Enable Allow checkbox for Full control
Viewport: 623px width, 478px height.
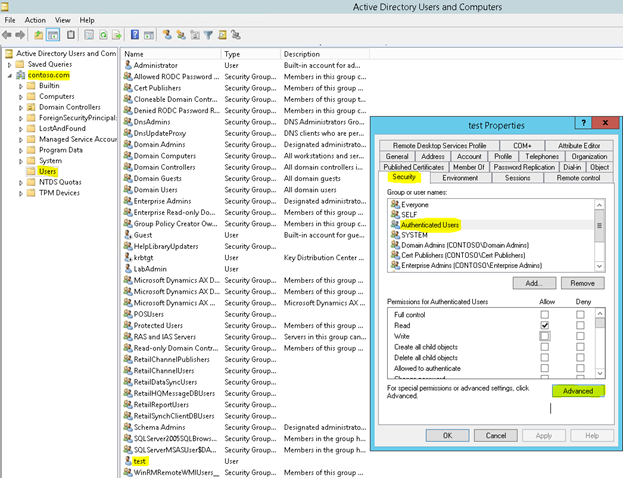coord(544,313)
